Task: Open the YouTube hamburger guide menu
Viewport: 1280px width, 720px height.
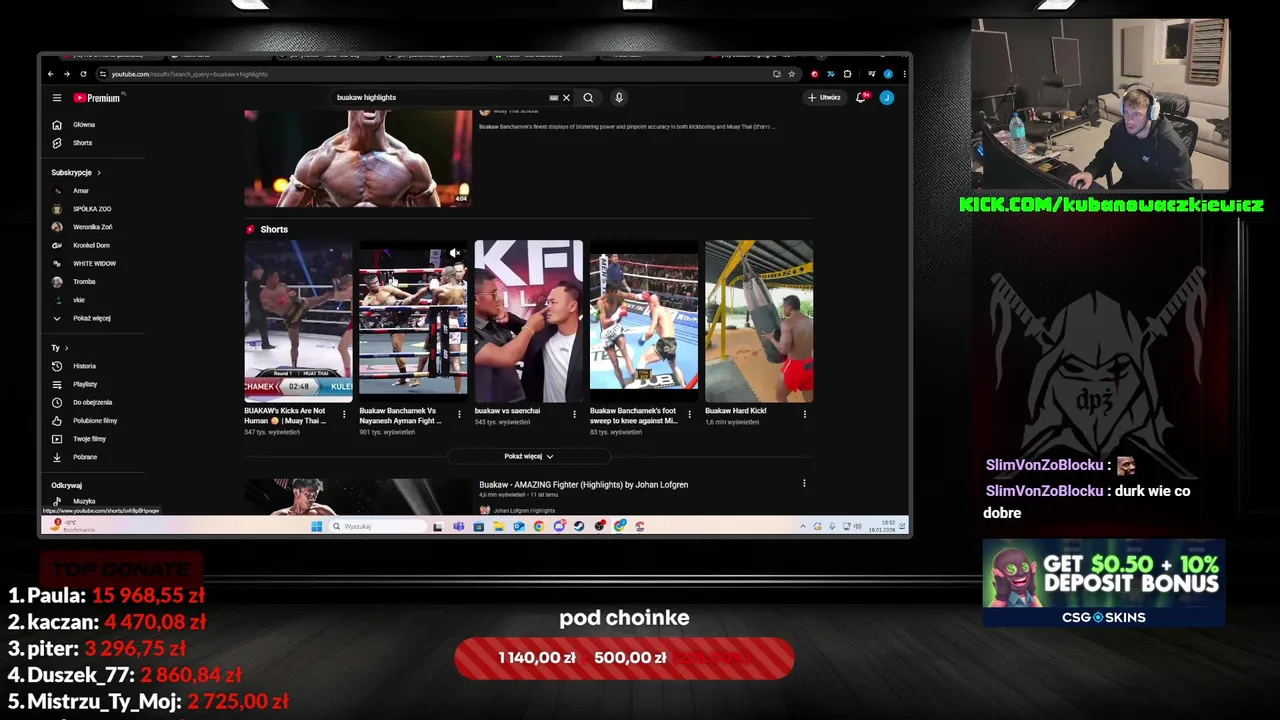Action: click(57, 98)
